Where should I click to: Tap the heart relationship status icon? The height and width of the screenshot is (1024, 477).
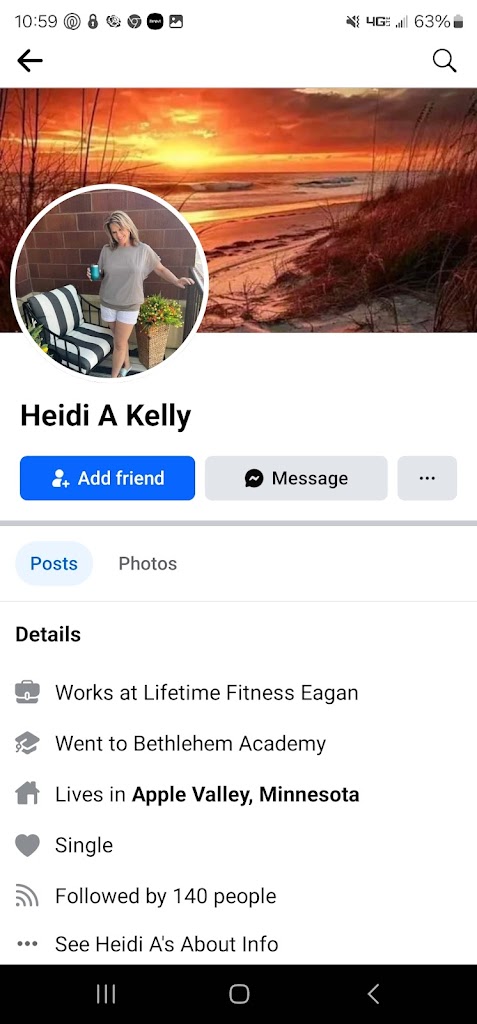[27, 845]
